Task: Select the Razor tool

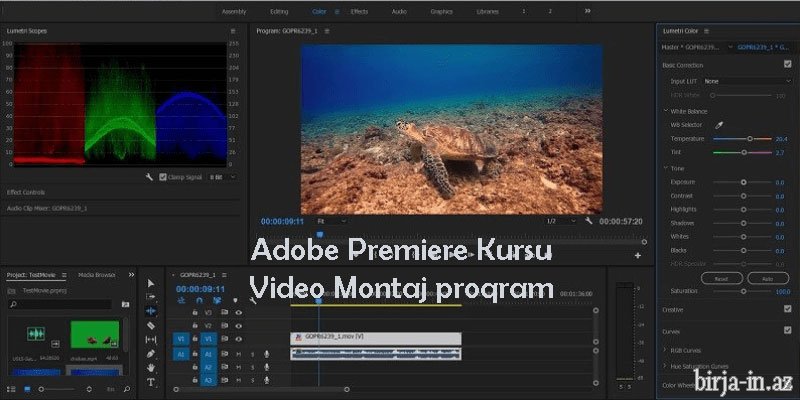Action: 151,325
